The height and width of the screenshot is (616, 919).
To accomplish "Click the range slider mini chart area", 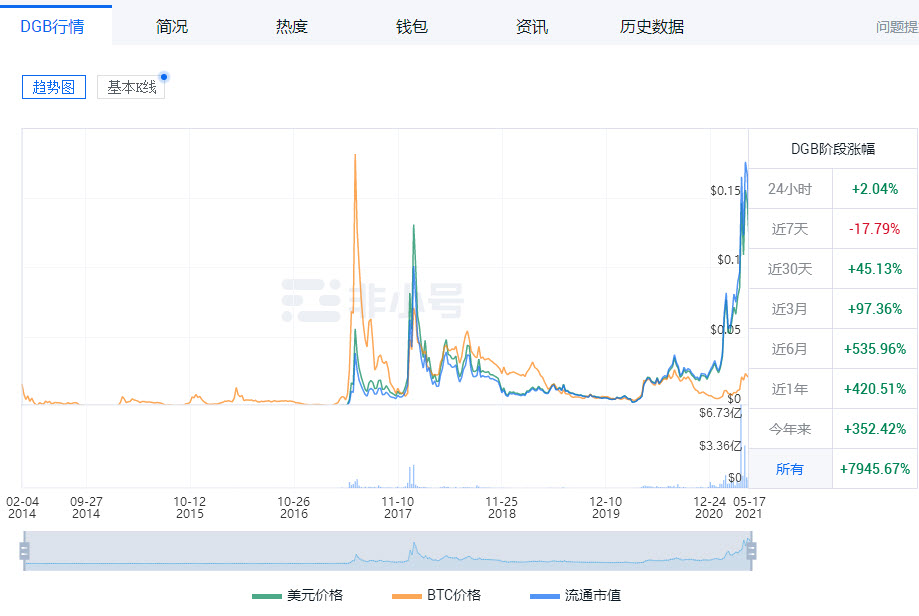I will tap(387, 551).
